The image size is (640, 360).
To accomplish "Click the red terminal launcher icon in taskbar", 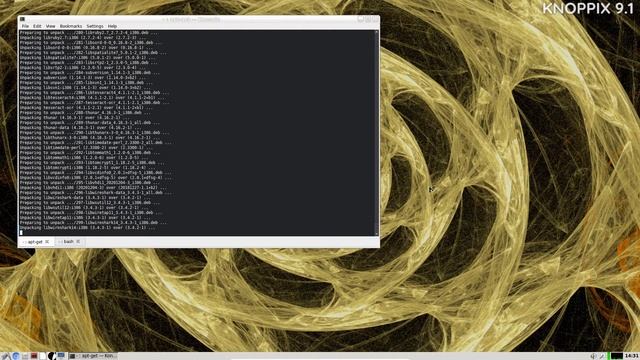I will [x=34, y=356].
